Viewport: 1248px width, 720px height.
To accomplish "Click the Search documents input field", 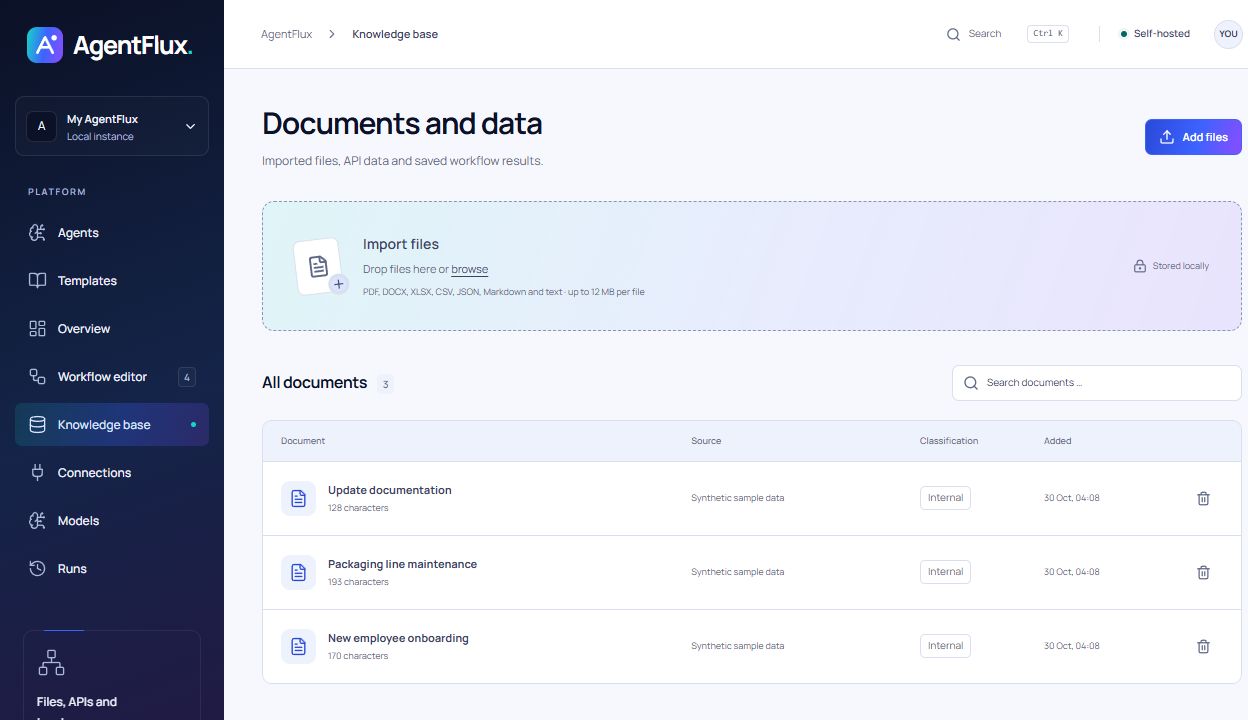I will coord(1096,383).
